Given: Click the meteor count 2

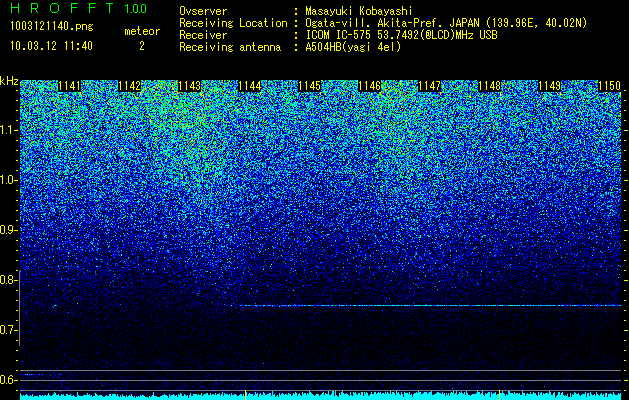Looking at the screenshot, I should (142, 46).
